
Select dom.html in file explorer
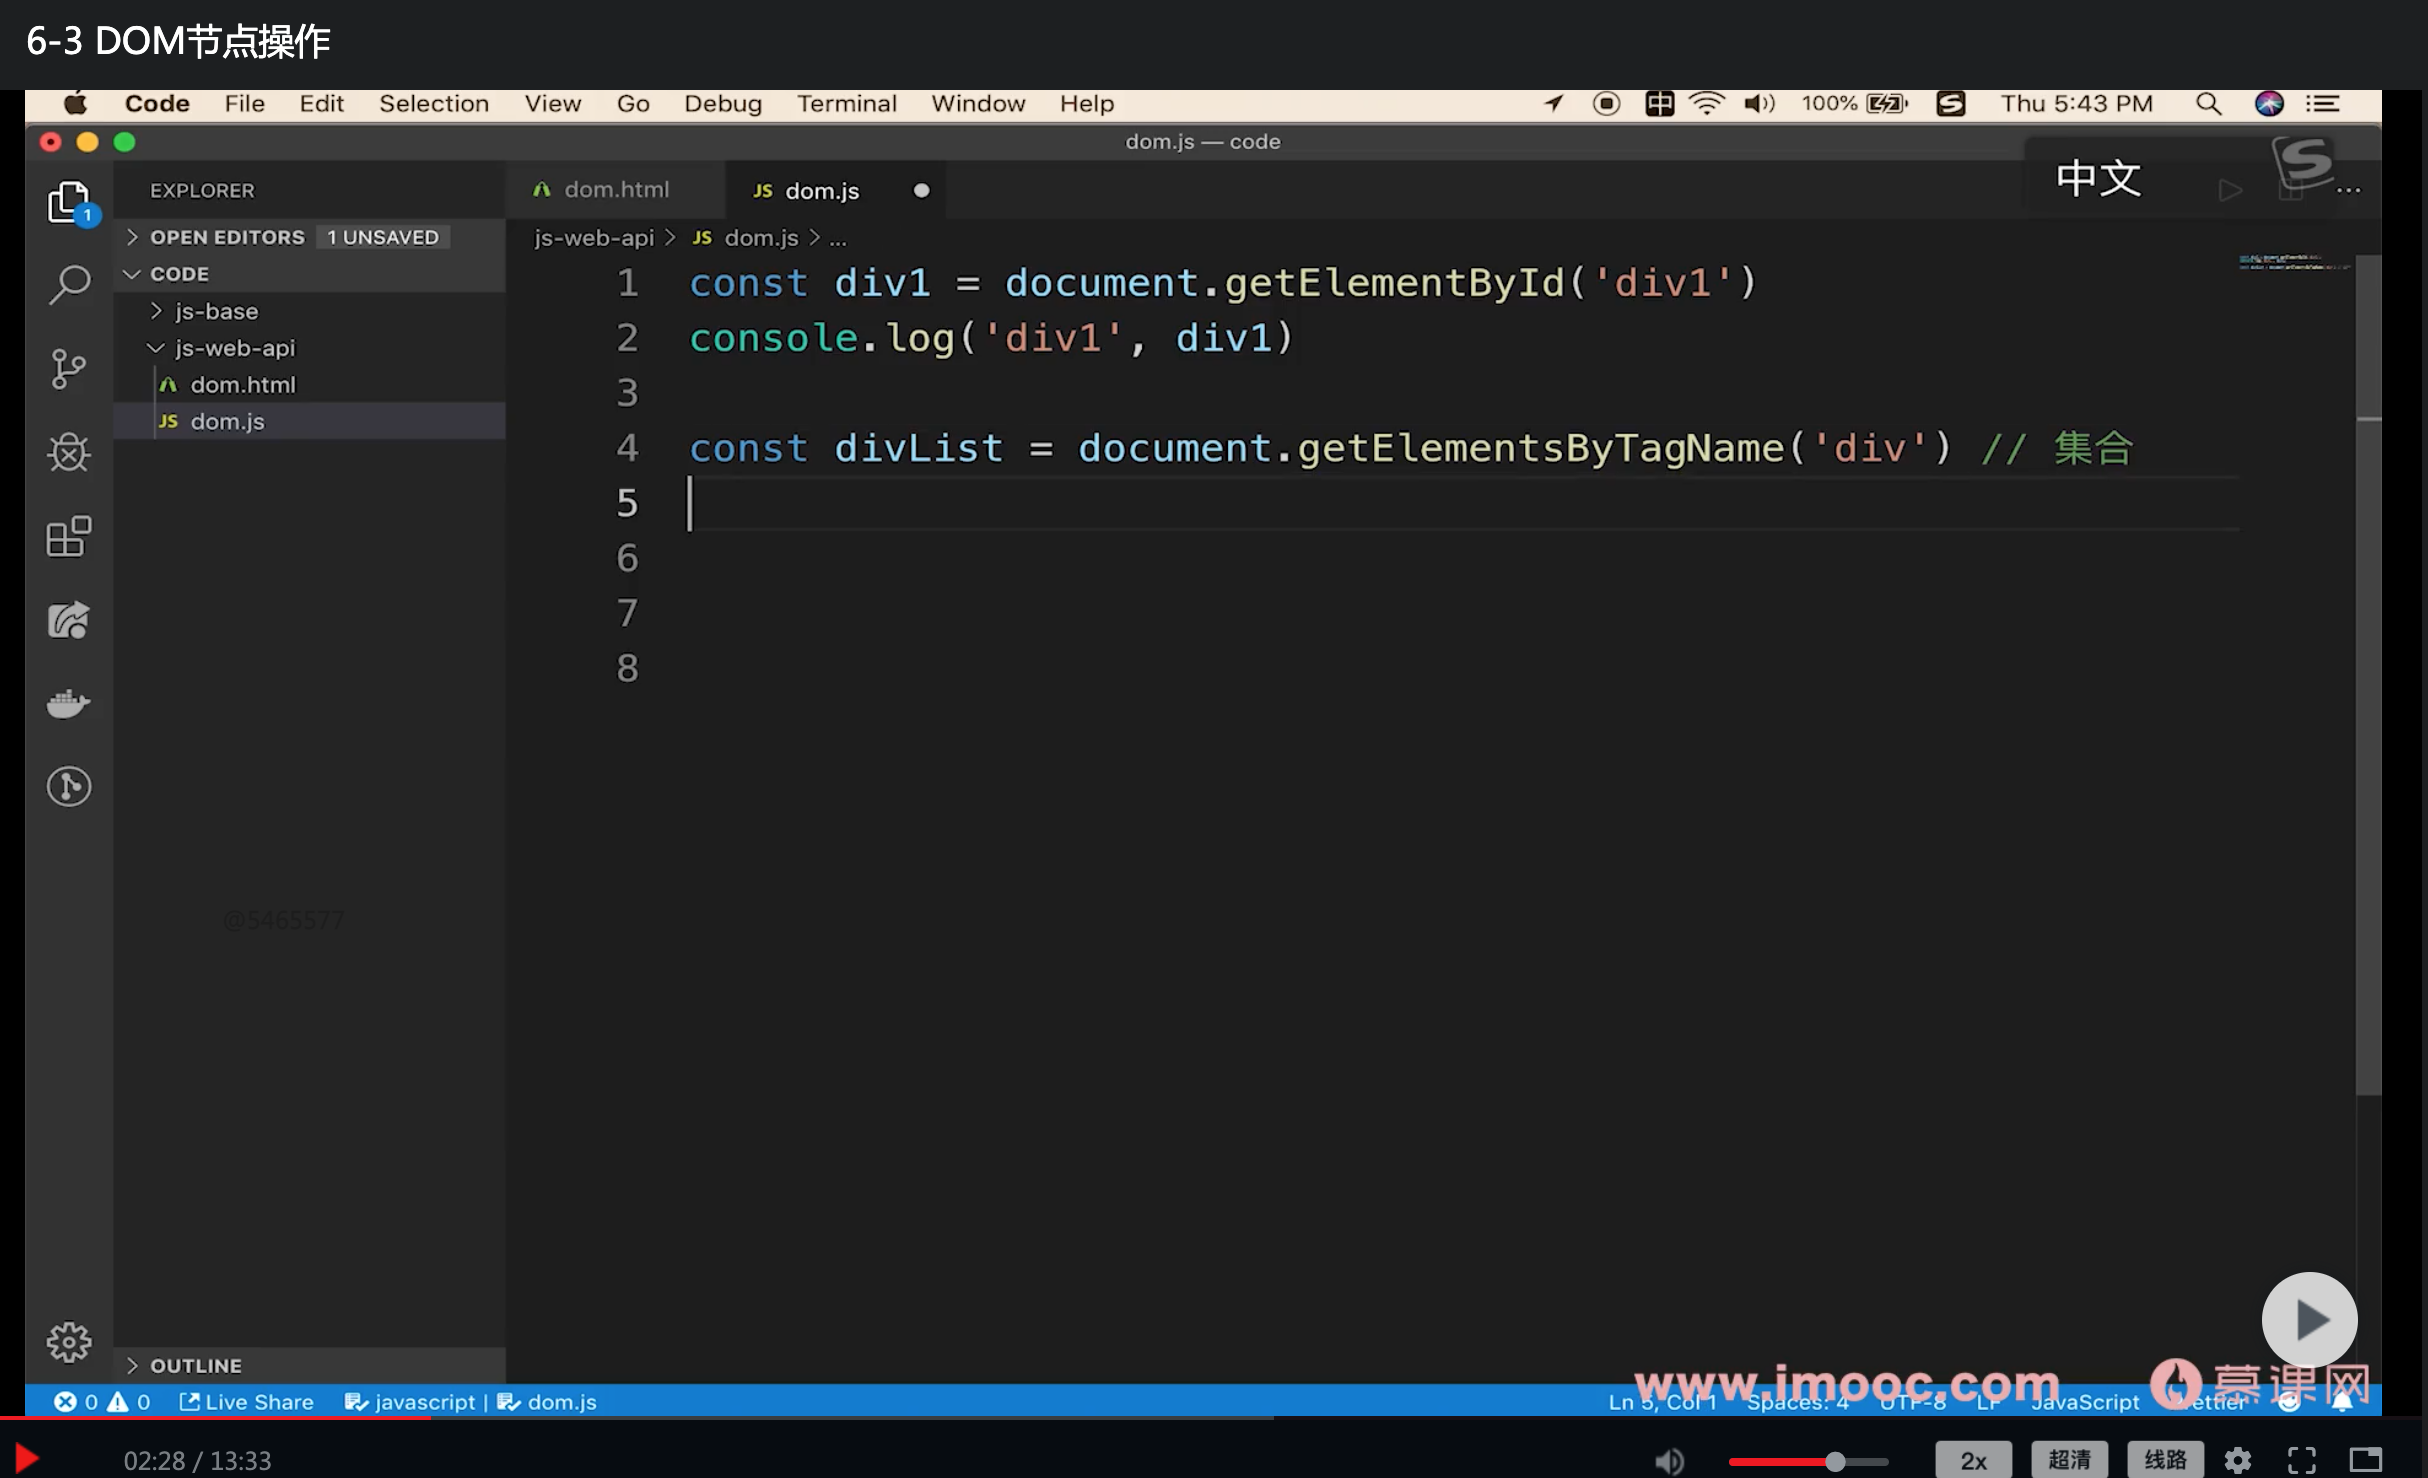pos(243,385)
